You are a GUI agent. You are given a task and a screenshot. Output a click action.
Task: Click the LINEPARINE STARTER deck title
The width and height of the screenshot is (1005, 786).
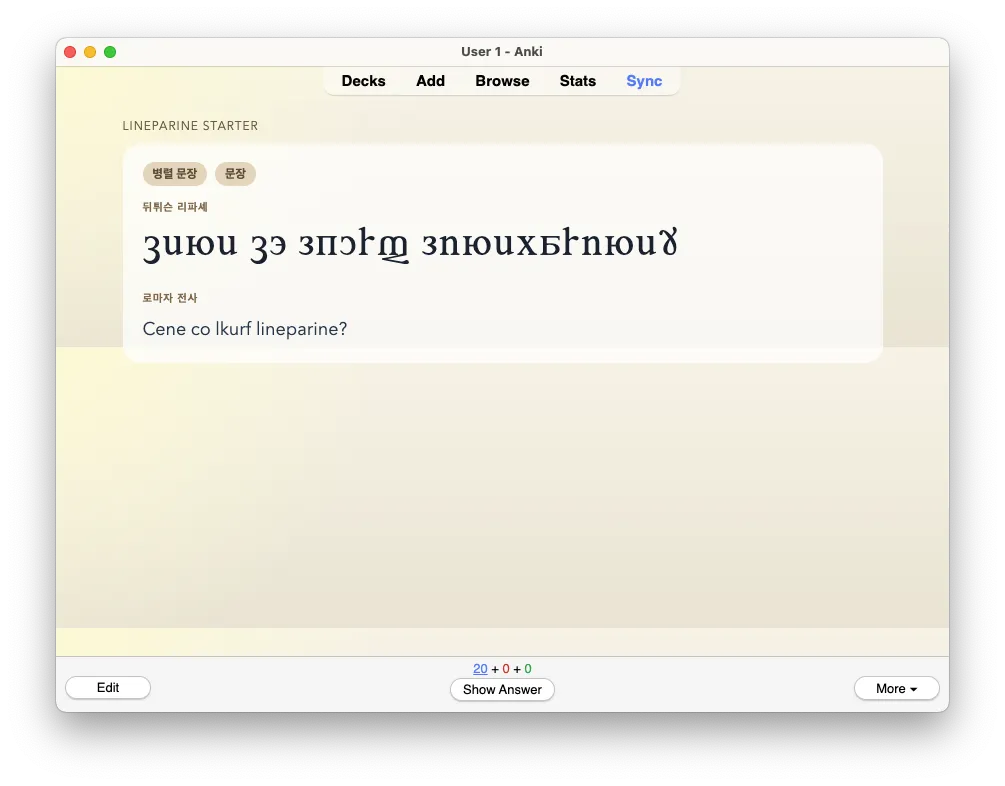[189, 125]
